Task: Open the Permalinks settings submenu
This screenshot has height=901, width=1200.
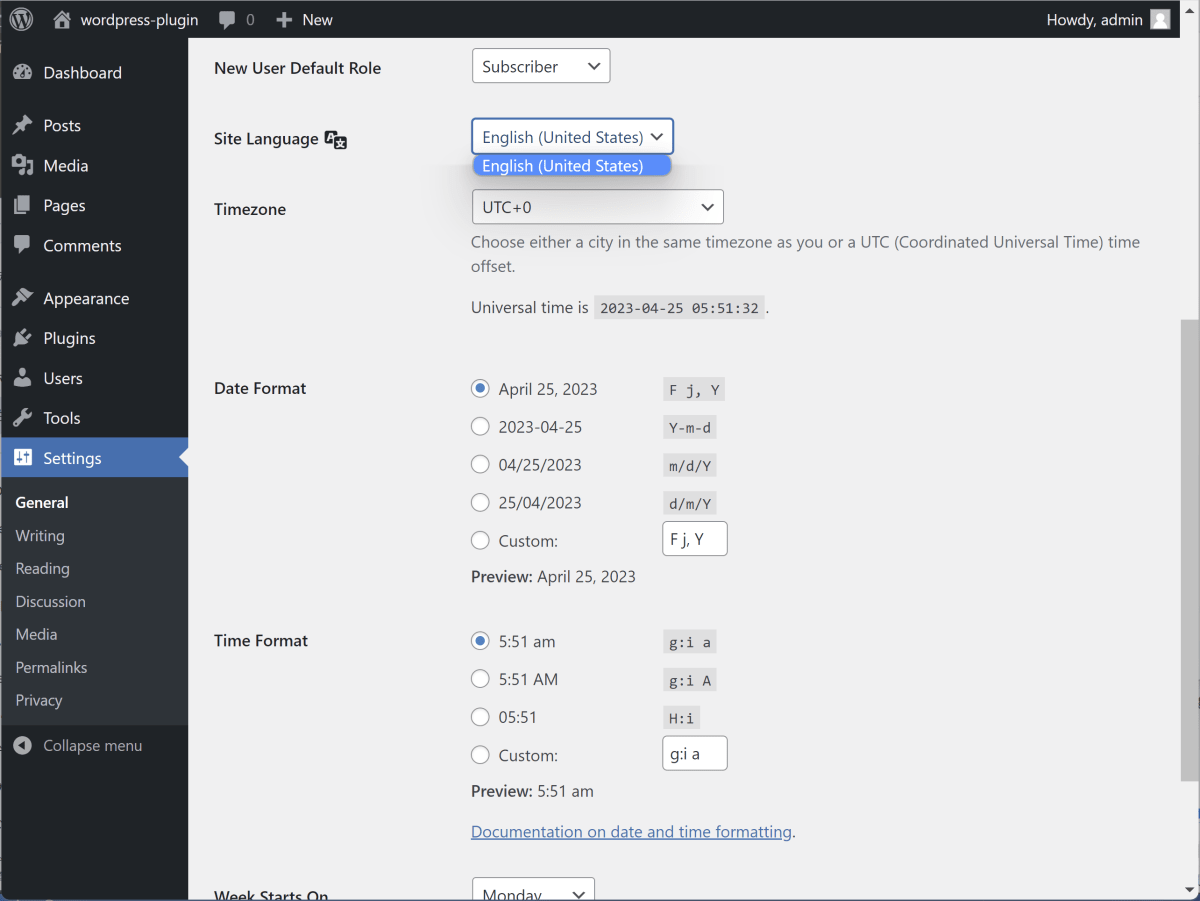Action: [x=51, y=668]
